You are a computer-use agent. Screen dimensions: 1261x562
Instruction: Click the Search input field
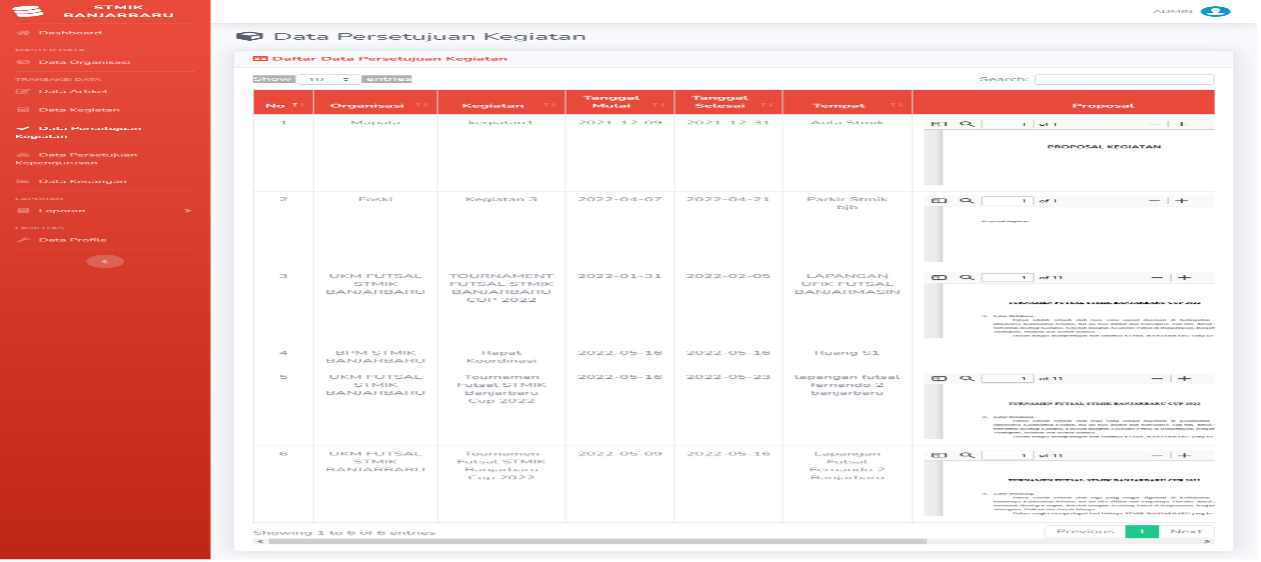[1124, 79]
